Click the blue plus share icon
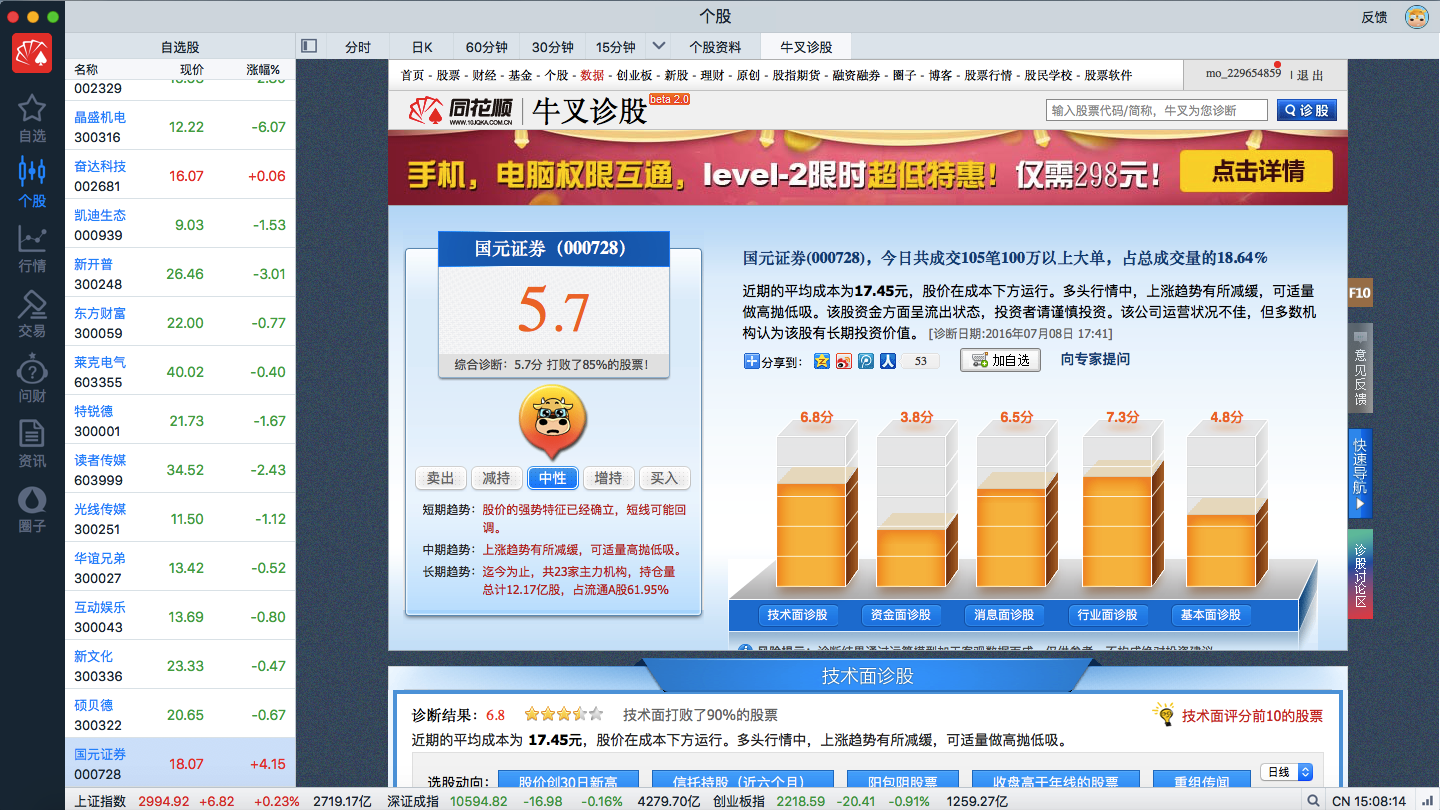 (x=752, y=361)
